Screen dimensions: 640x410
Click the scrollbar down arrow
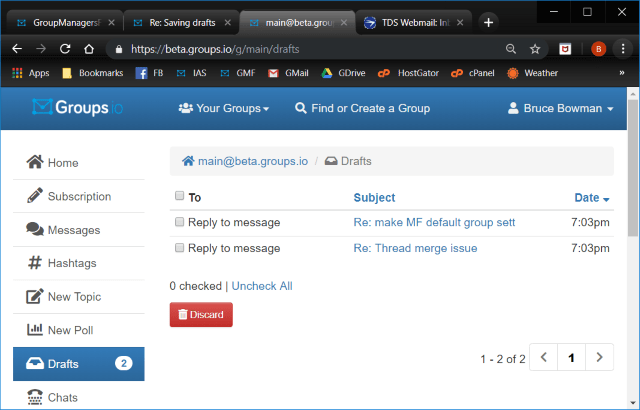coord(633,404)
